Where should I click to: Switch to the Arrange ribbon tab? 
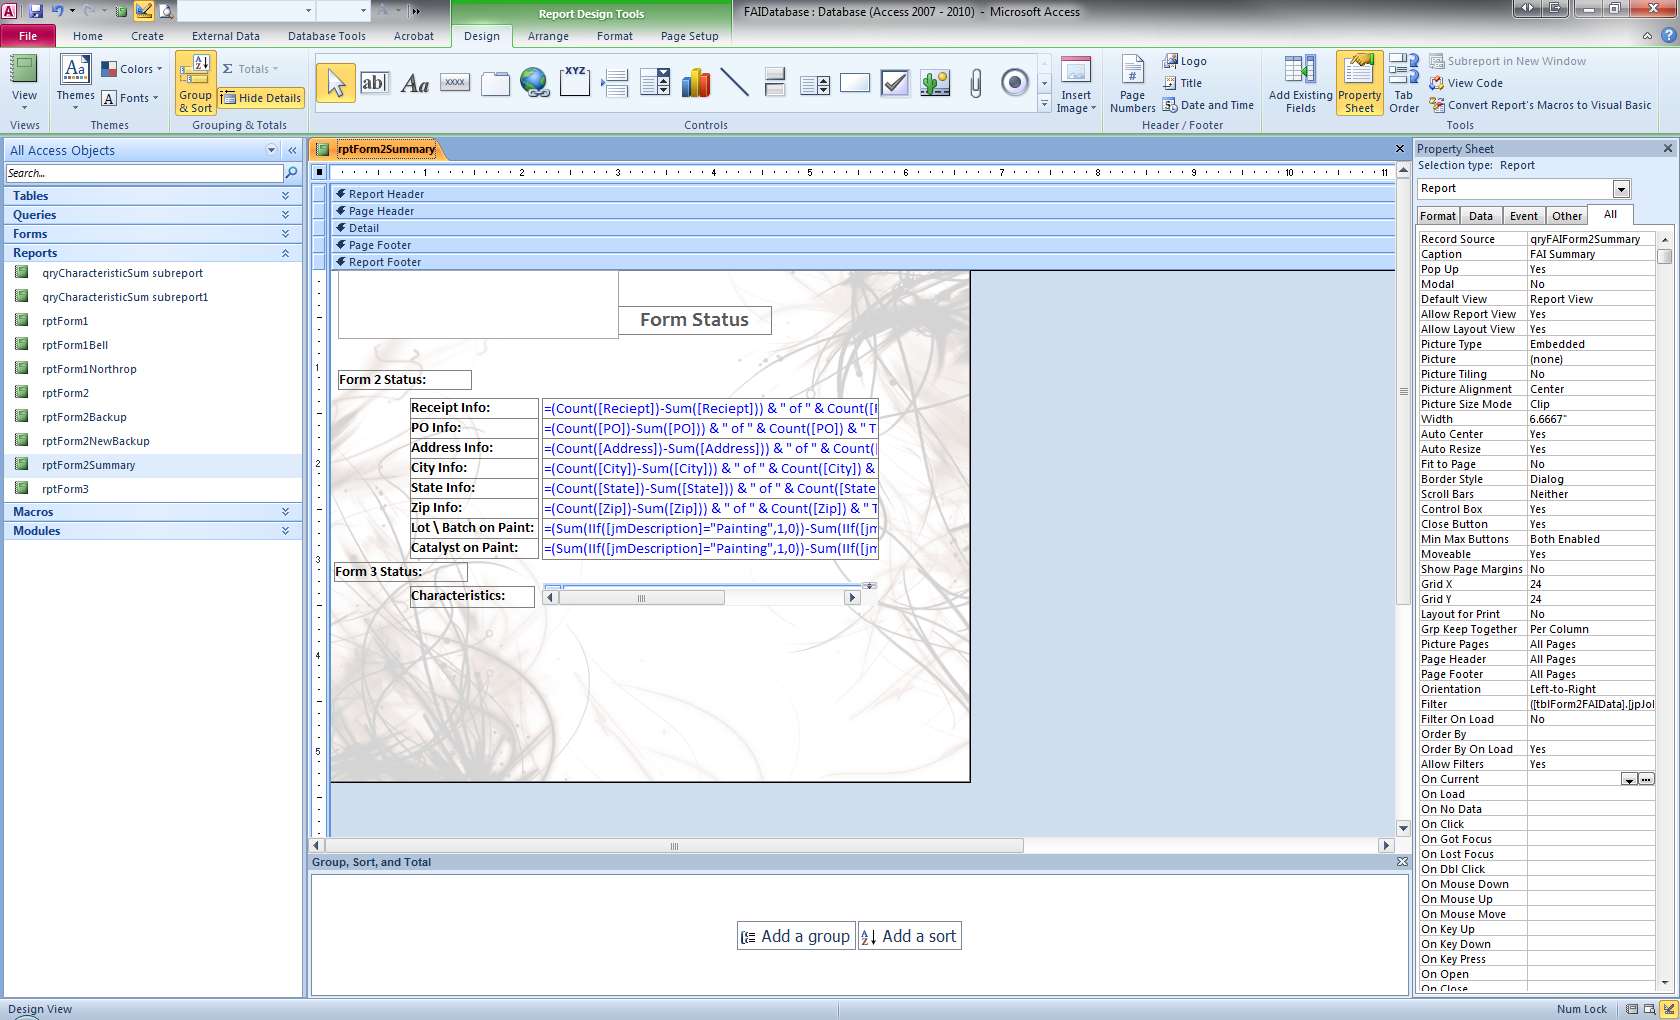[548, 36]
